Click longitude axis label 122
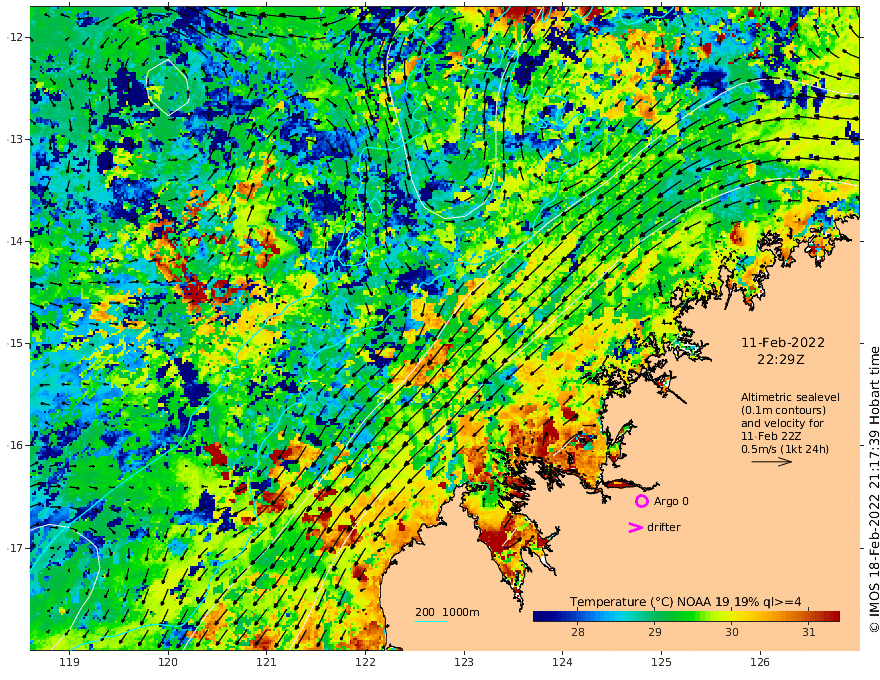This screenshot has width=880, height=680. (x=365, y=663)
